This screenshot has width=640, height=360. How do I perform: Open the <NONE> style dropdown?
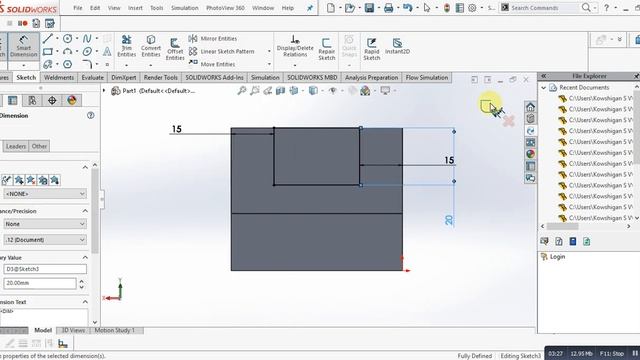[x=45, y=194]
